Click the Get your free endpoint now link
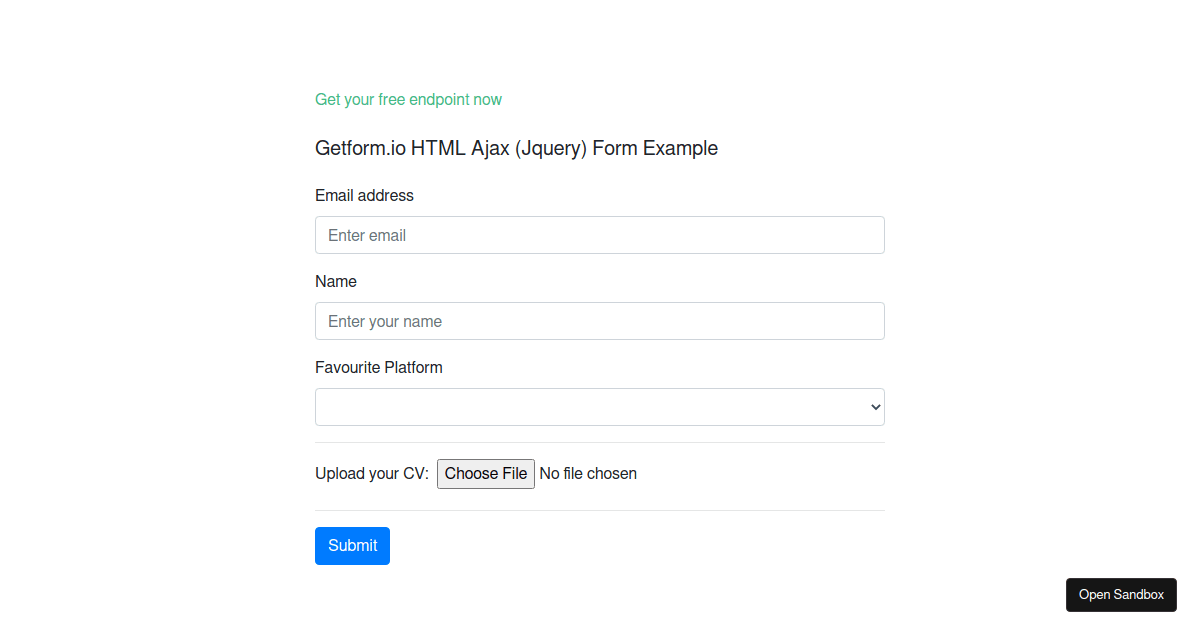The image size is (1200, 630). (408, 100)
